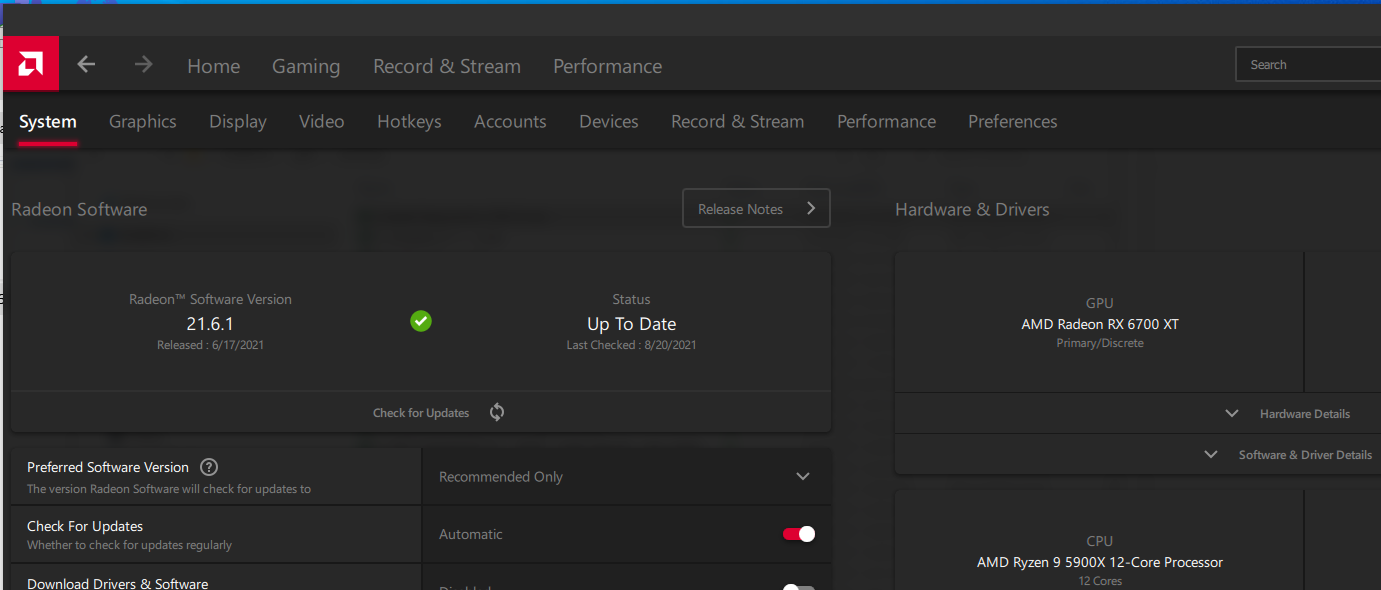Click the refresh icon beside Check for Updates
The height and width of the screenshot is (590, 1381).
497,412
